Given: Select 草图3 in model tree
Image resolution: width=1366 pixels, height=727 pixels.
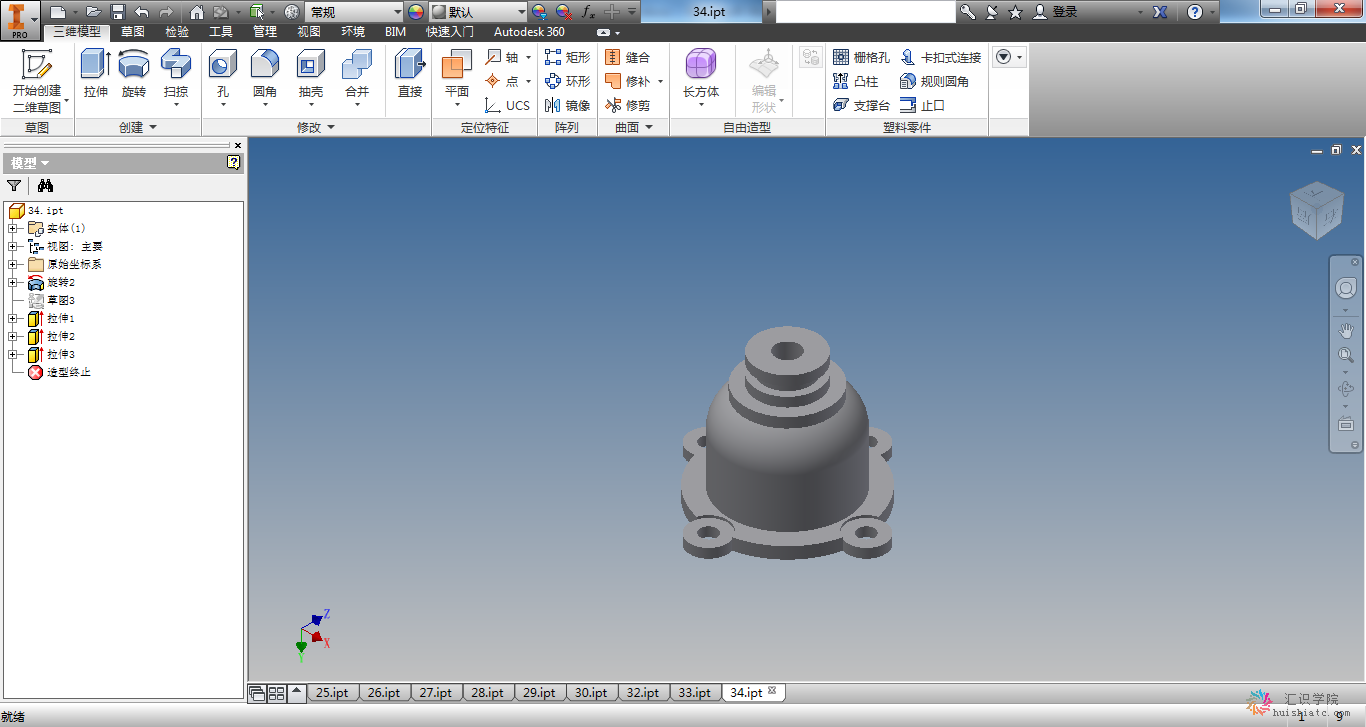Looking at the screenshot, I should (52, 300).
